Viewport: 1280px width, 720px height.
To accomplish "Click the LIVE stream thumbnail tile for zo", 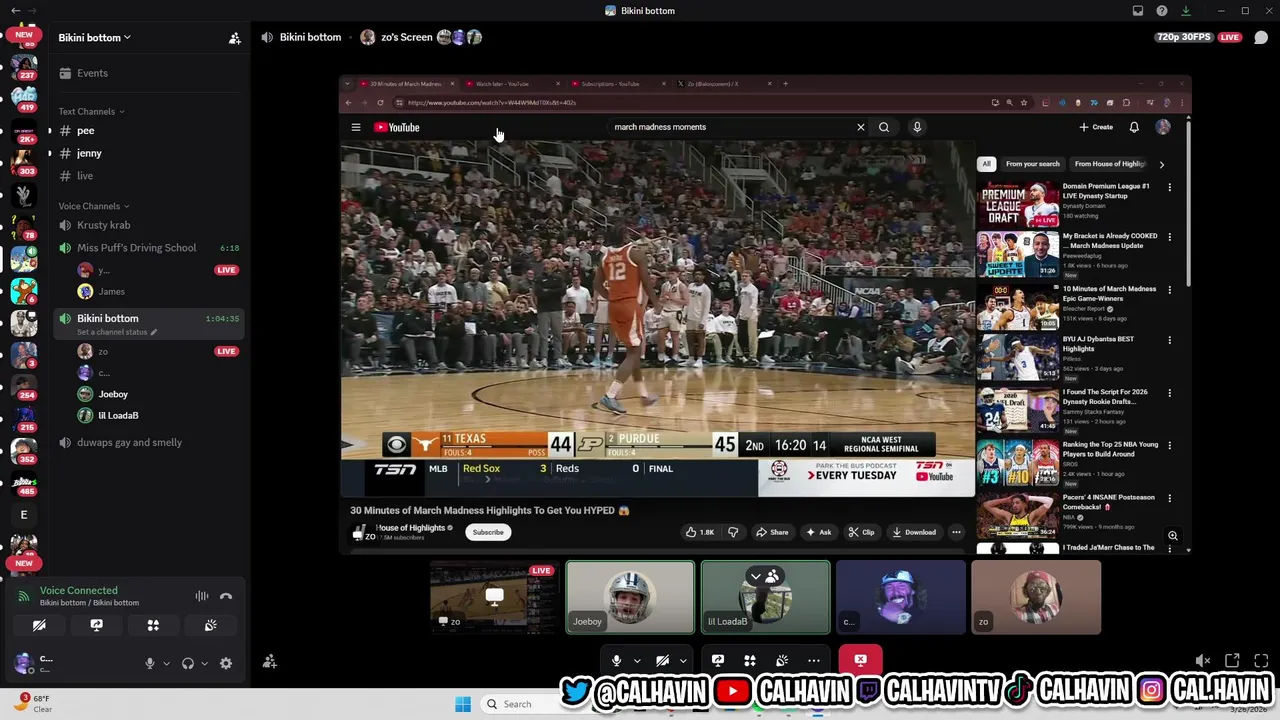I will pos(494,597).
